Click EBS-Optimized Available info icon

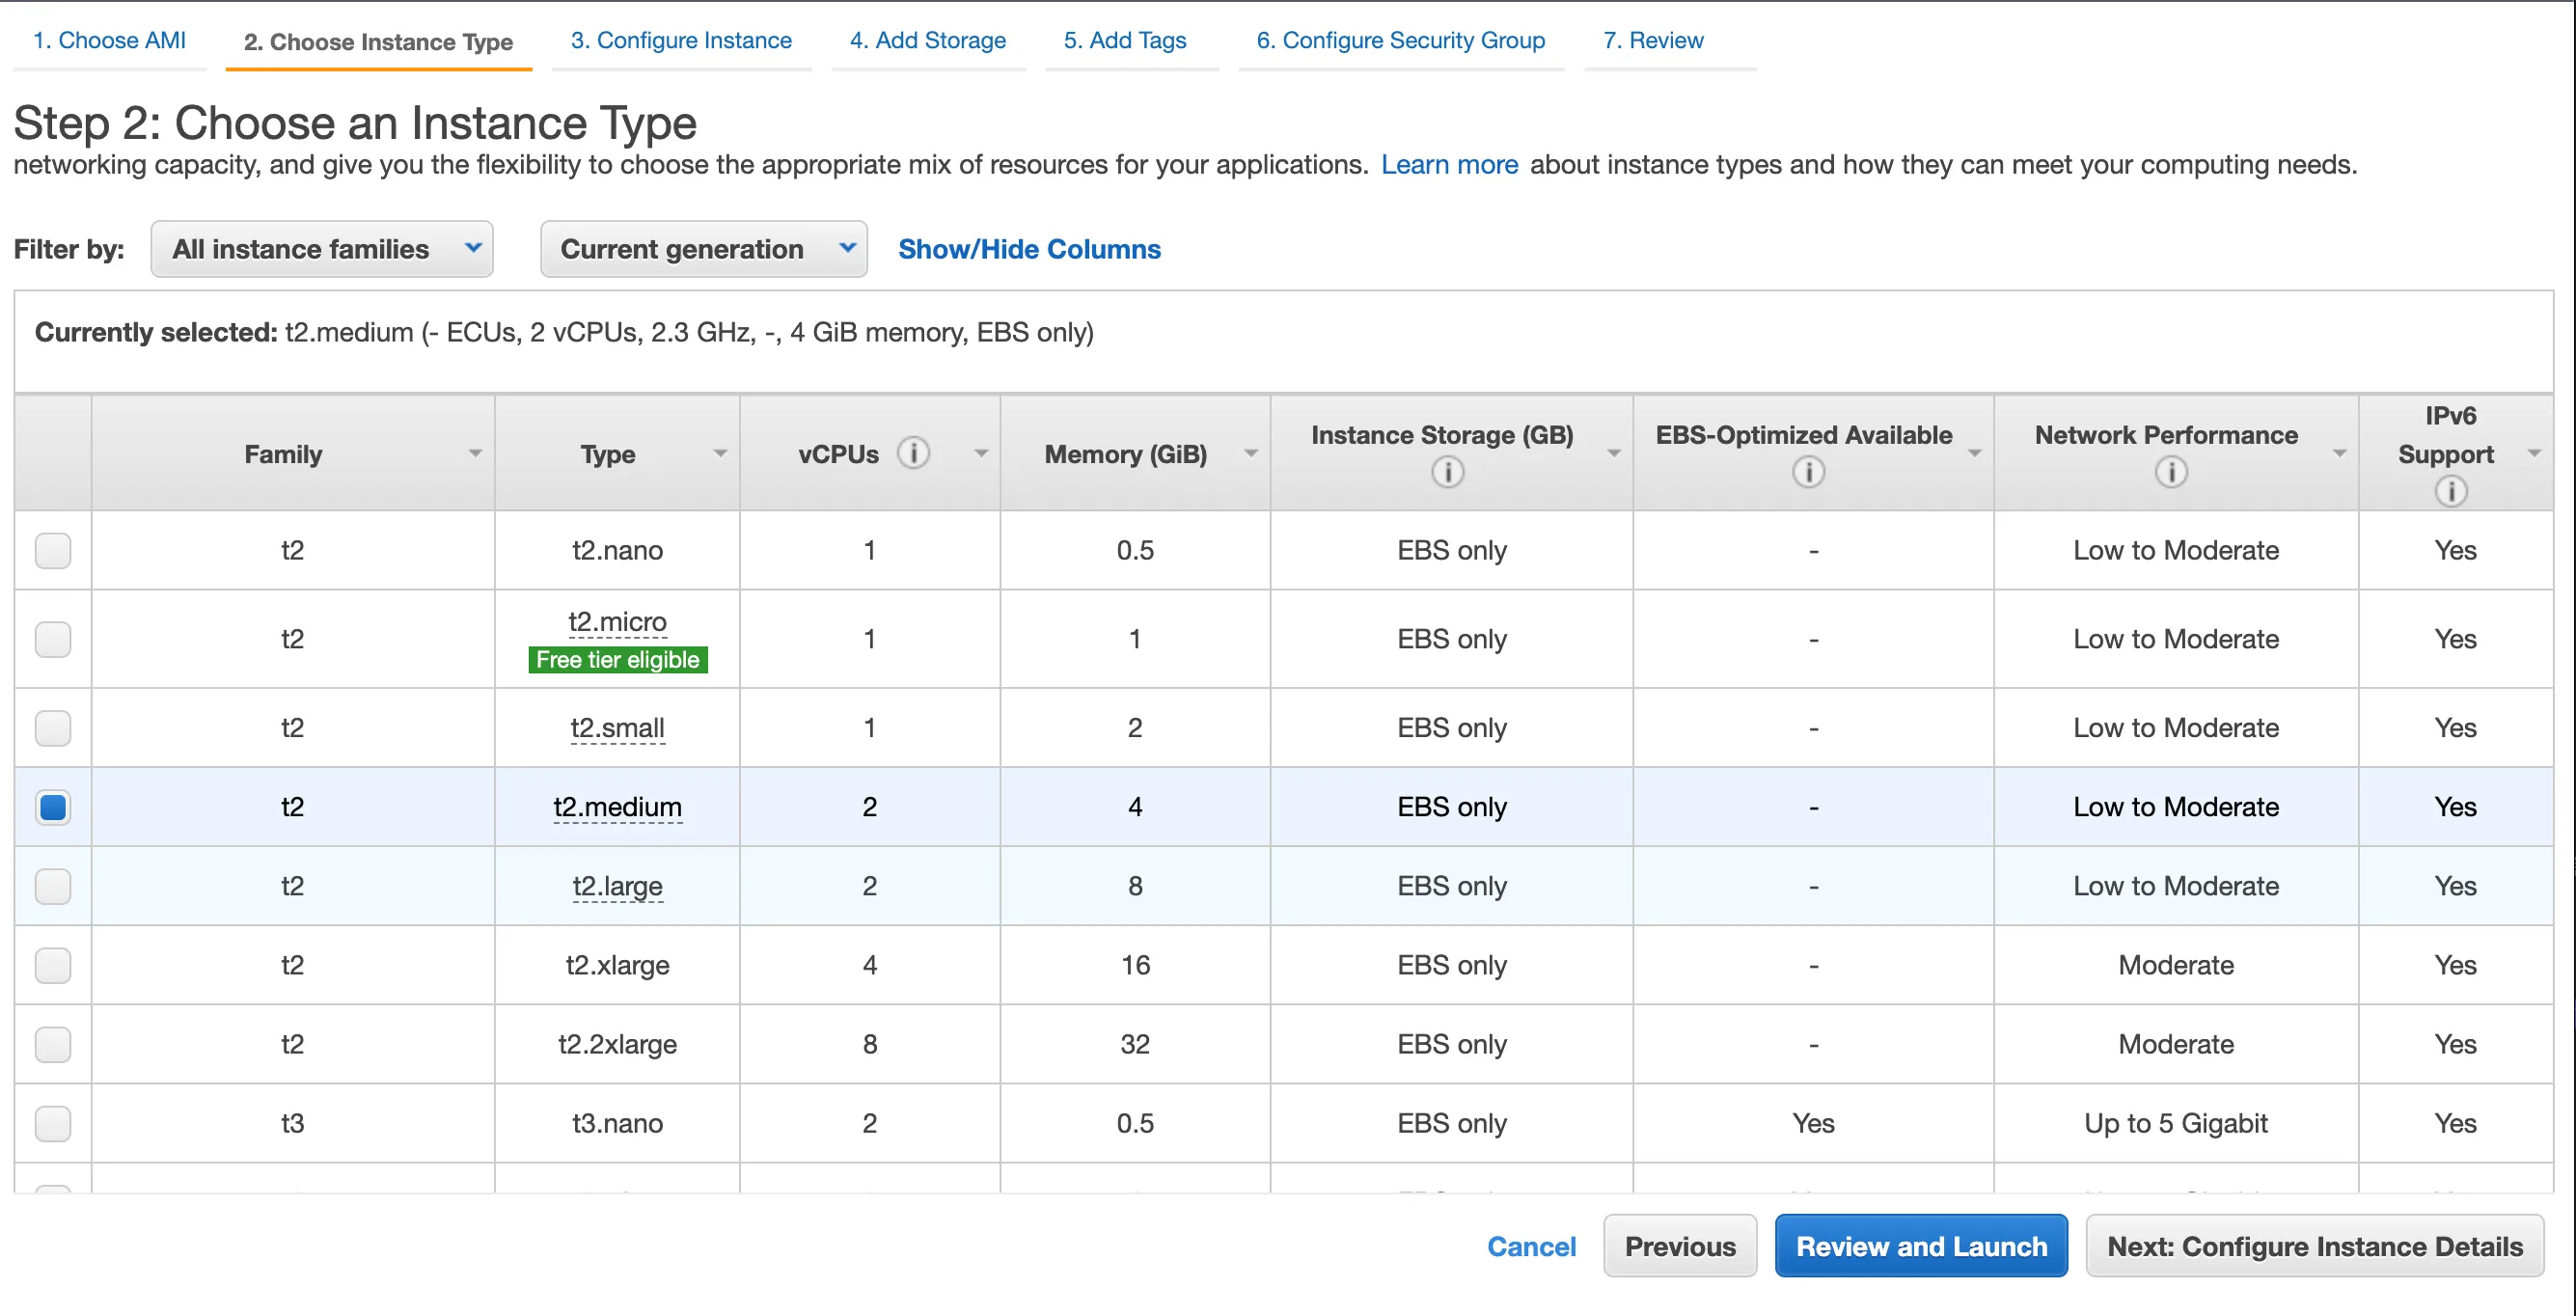click(1807, 471)
